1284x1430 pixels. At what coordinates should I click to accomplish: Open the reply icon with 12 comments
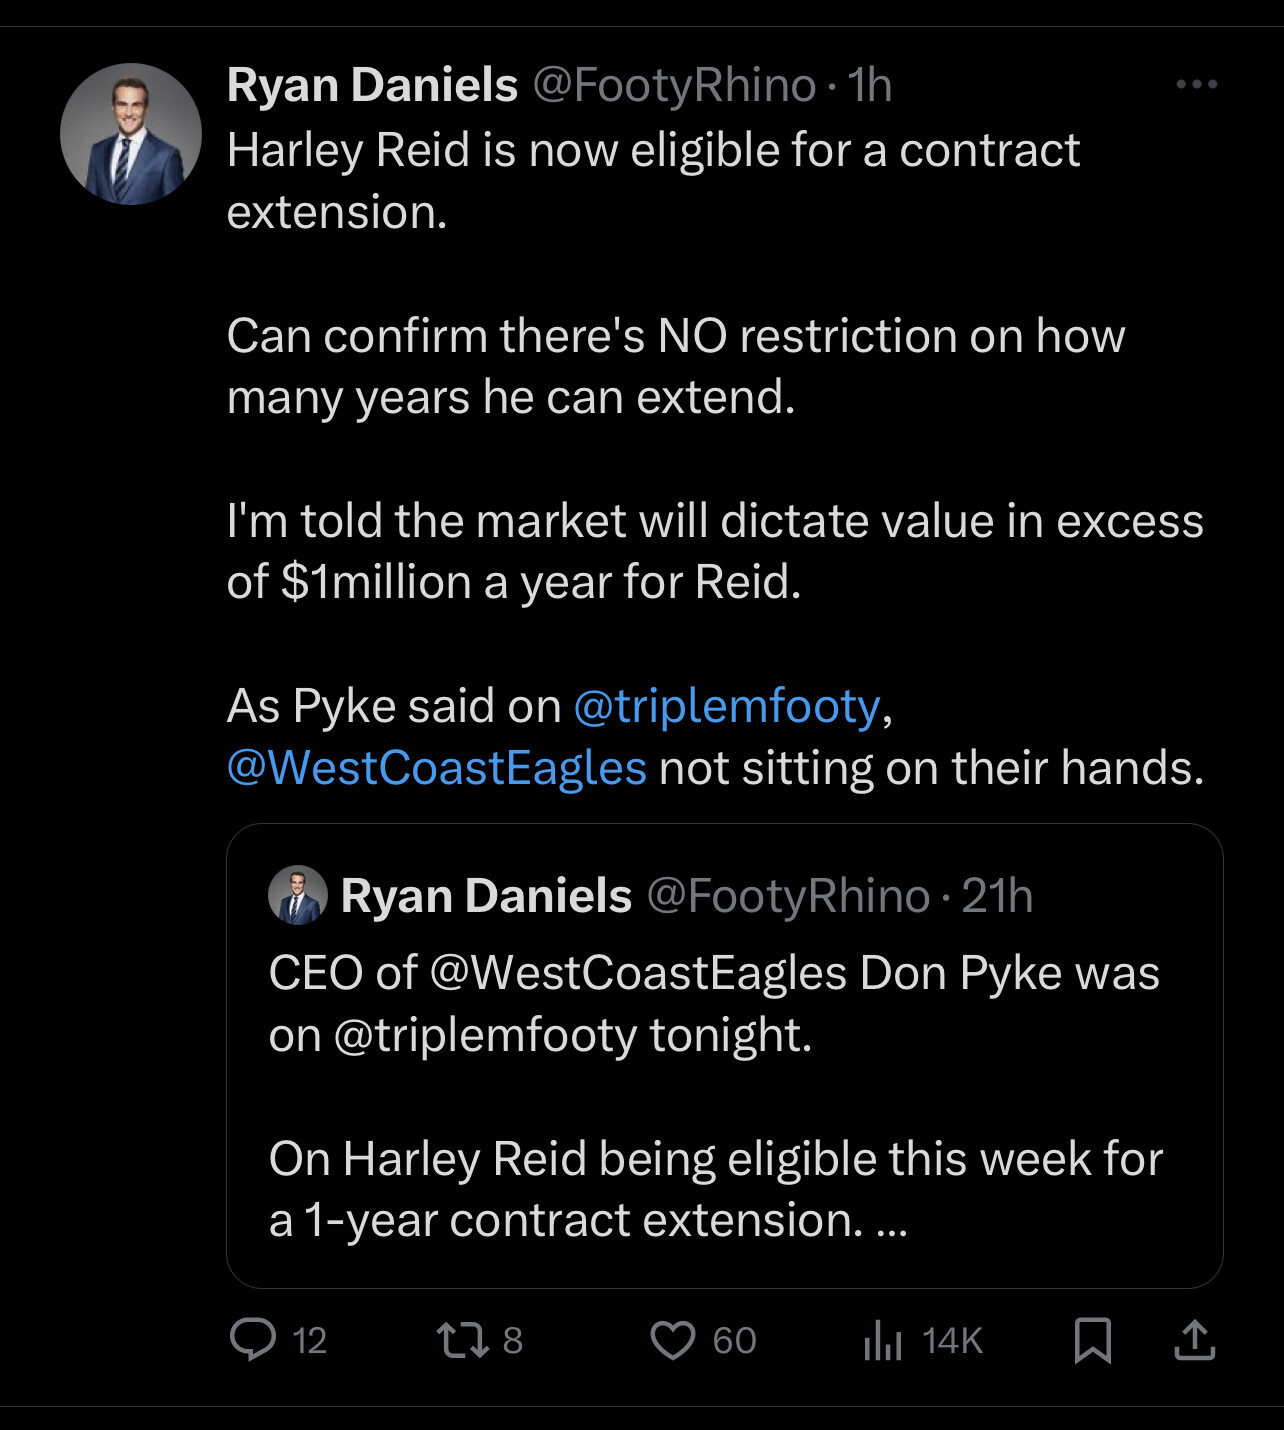pos(253,1340)
